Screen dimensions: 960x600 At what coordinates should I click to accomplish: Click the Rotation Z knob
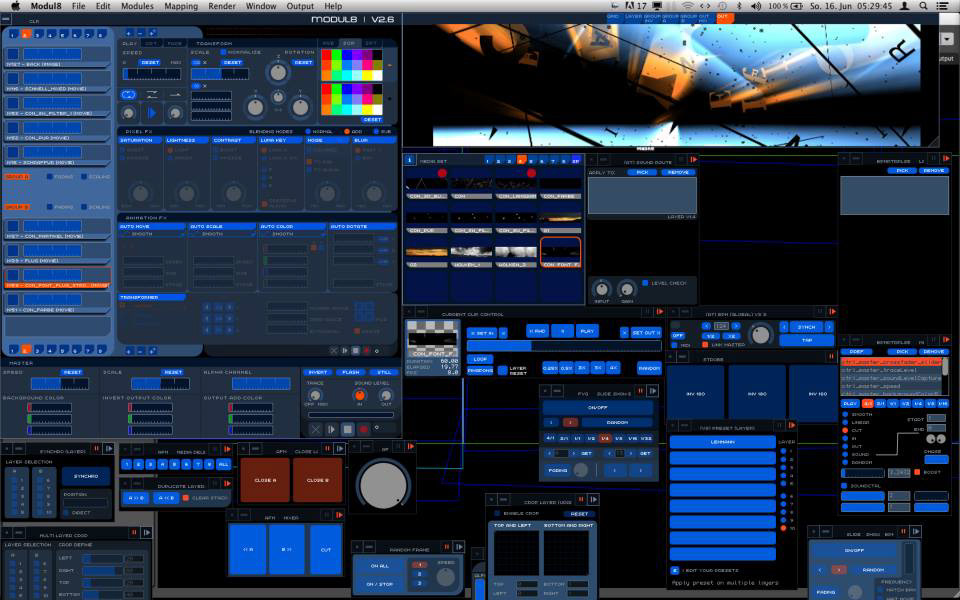point(278,72)
